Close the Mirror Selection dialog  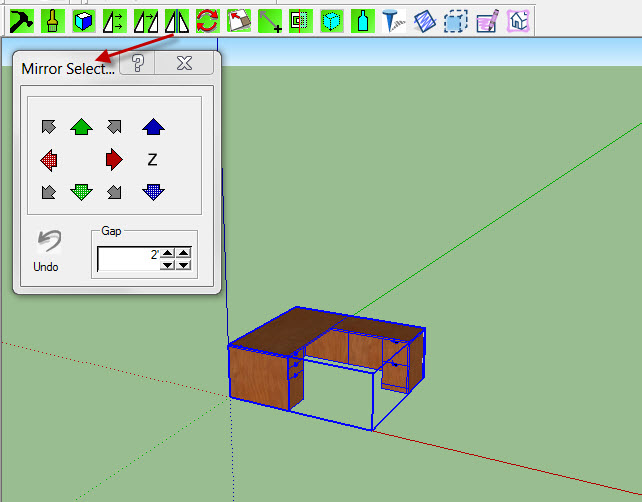pyautogui.click(x=184, y=63)
